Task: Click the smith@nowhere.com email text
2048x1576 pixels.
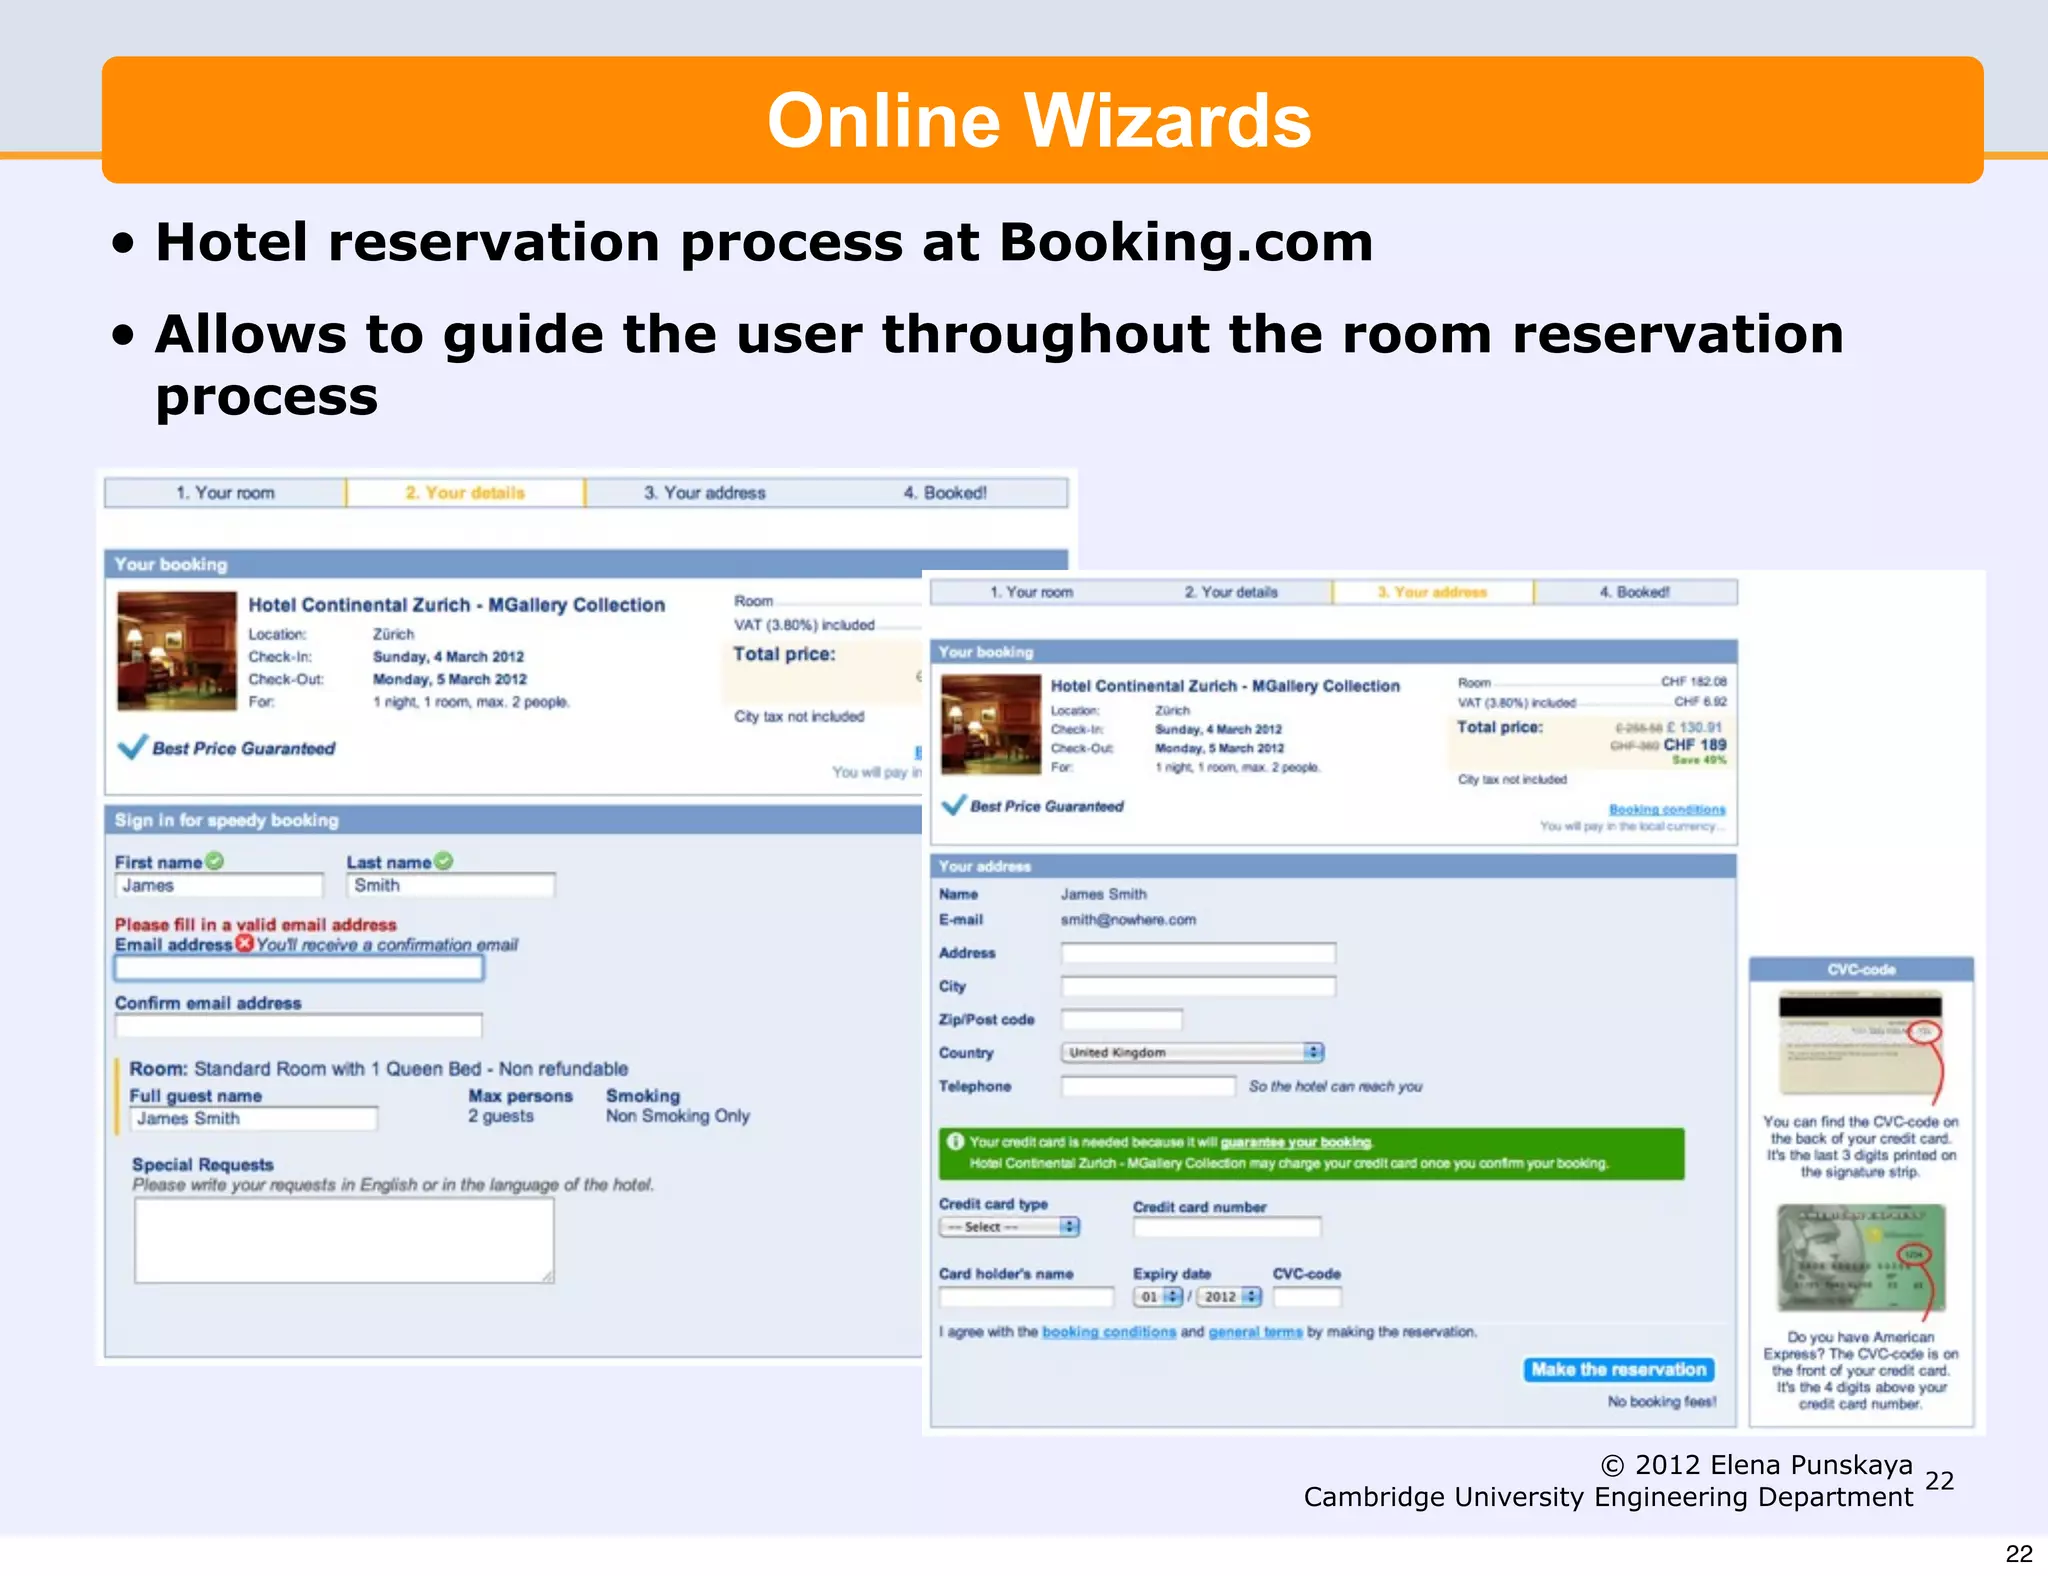Action: 1128,919
